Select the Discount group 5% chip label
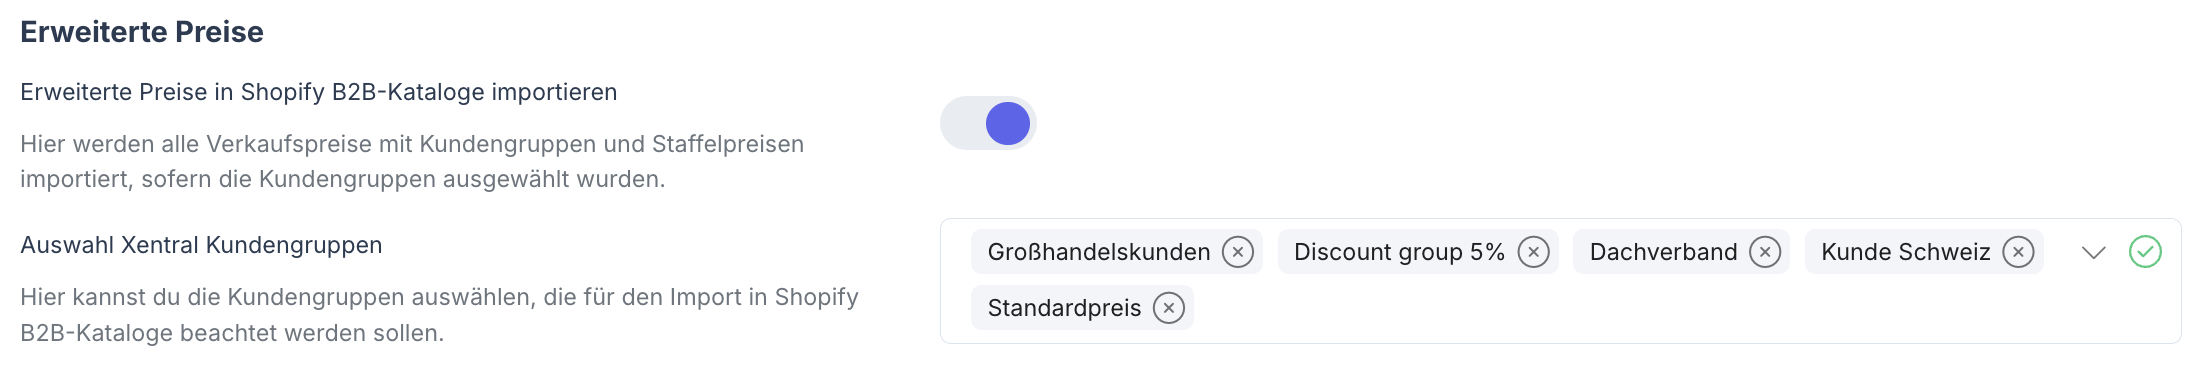Image resolution: width=2200 pixels, height=379 pixels. 1399,252
